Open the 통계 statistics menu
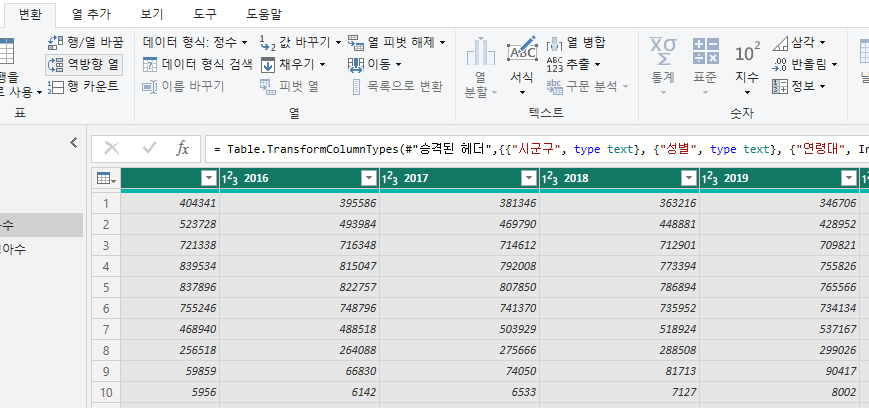Image resolution: width=869 pixels, height=408 pixels. coord(663,67)
